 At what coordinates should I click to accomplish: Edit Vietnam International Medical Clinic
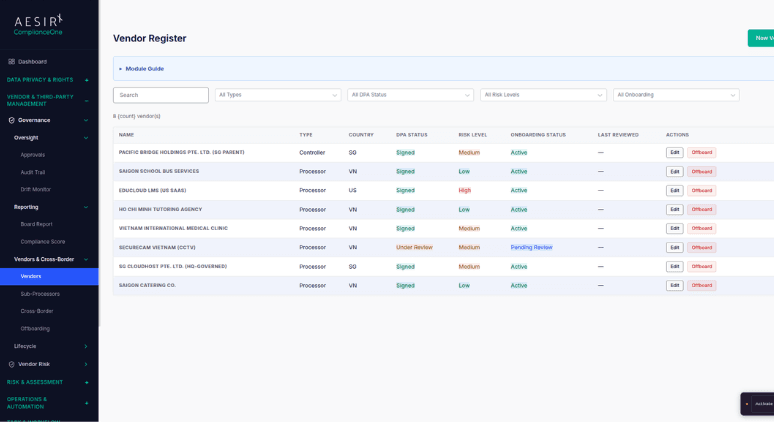[675, 229]
